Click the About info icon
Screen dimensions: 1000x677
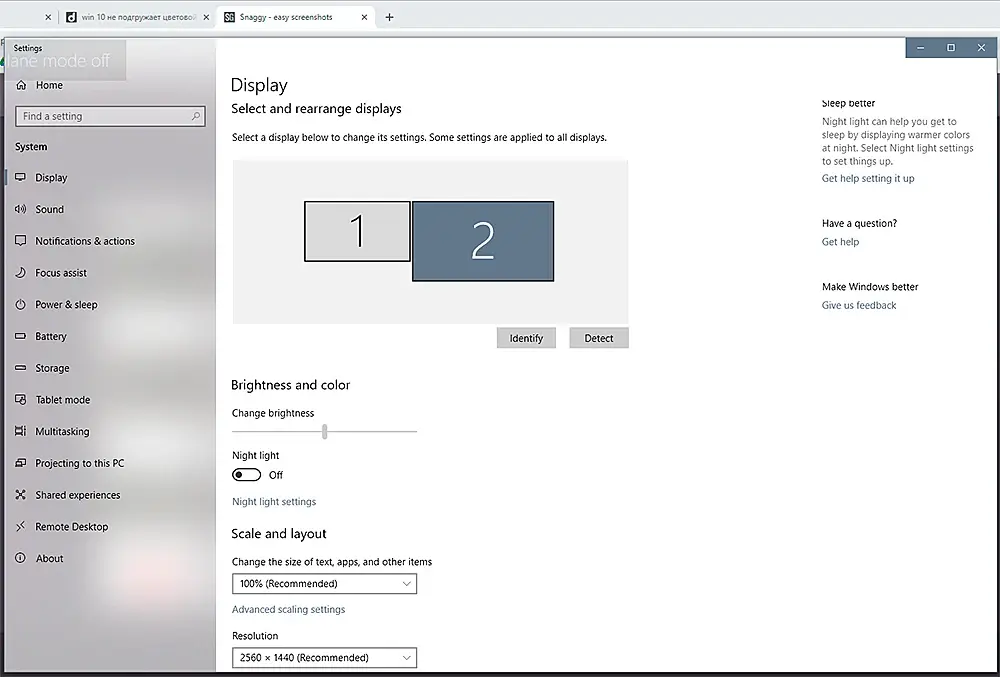tap(20, 558)
